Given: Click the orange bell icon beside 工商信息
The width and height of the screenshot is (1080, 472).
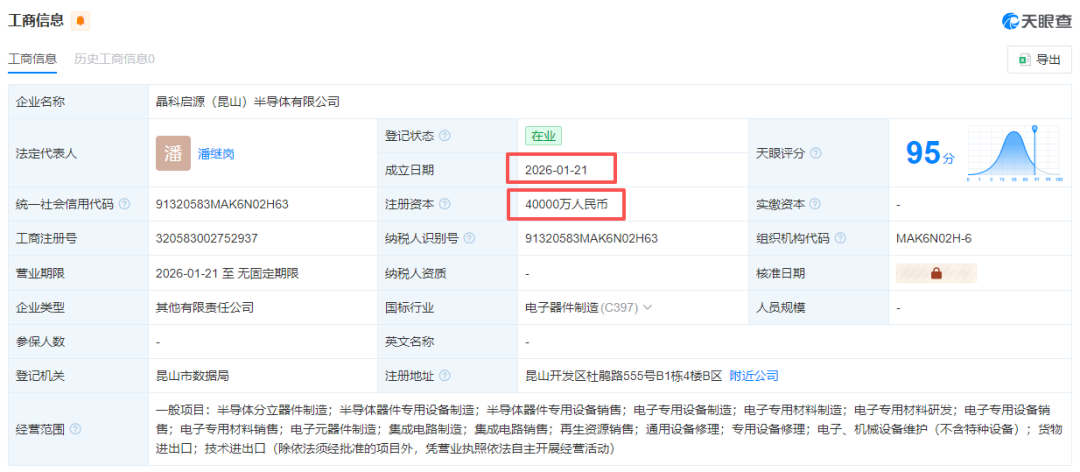Looking at the screenshot, I should [x=82, y=21].
